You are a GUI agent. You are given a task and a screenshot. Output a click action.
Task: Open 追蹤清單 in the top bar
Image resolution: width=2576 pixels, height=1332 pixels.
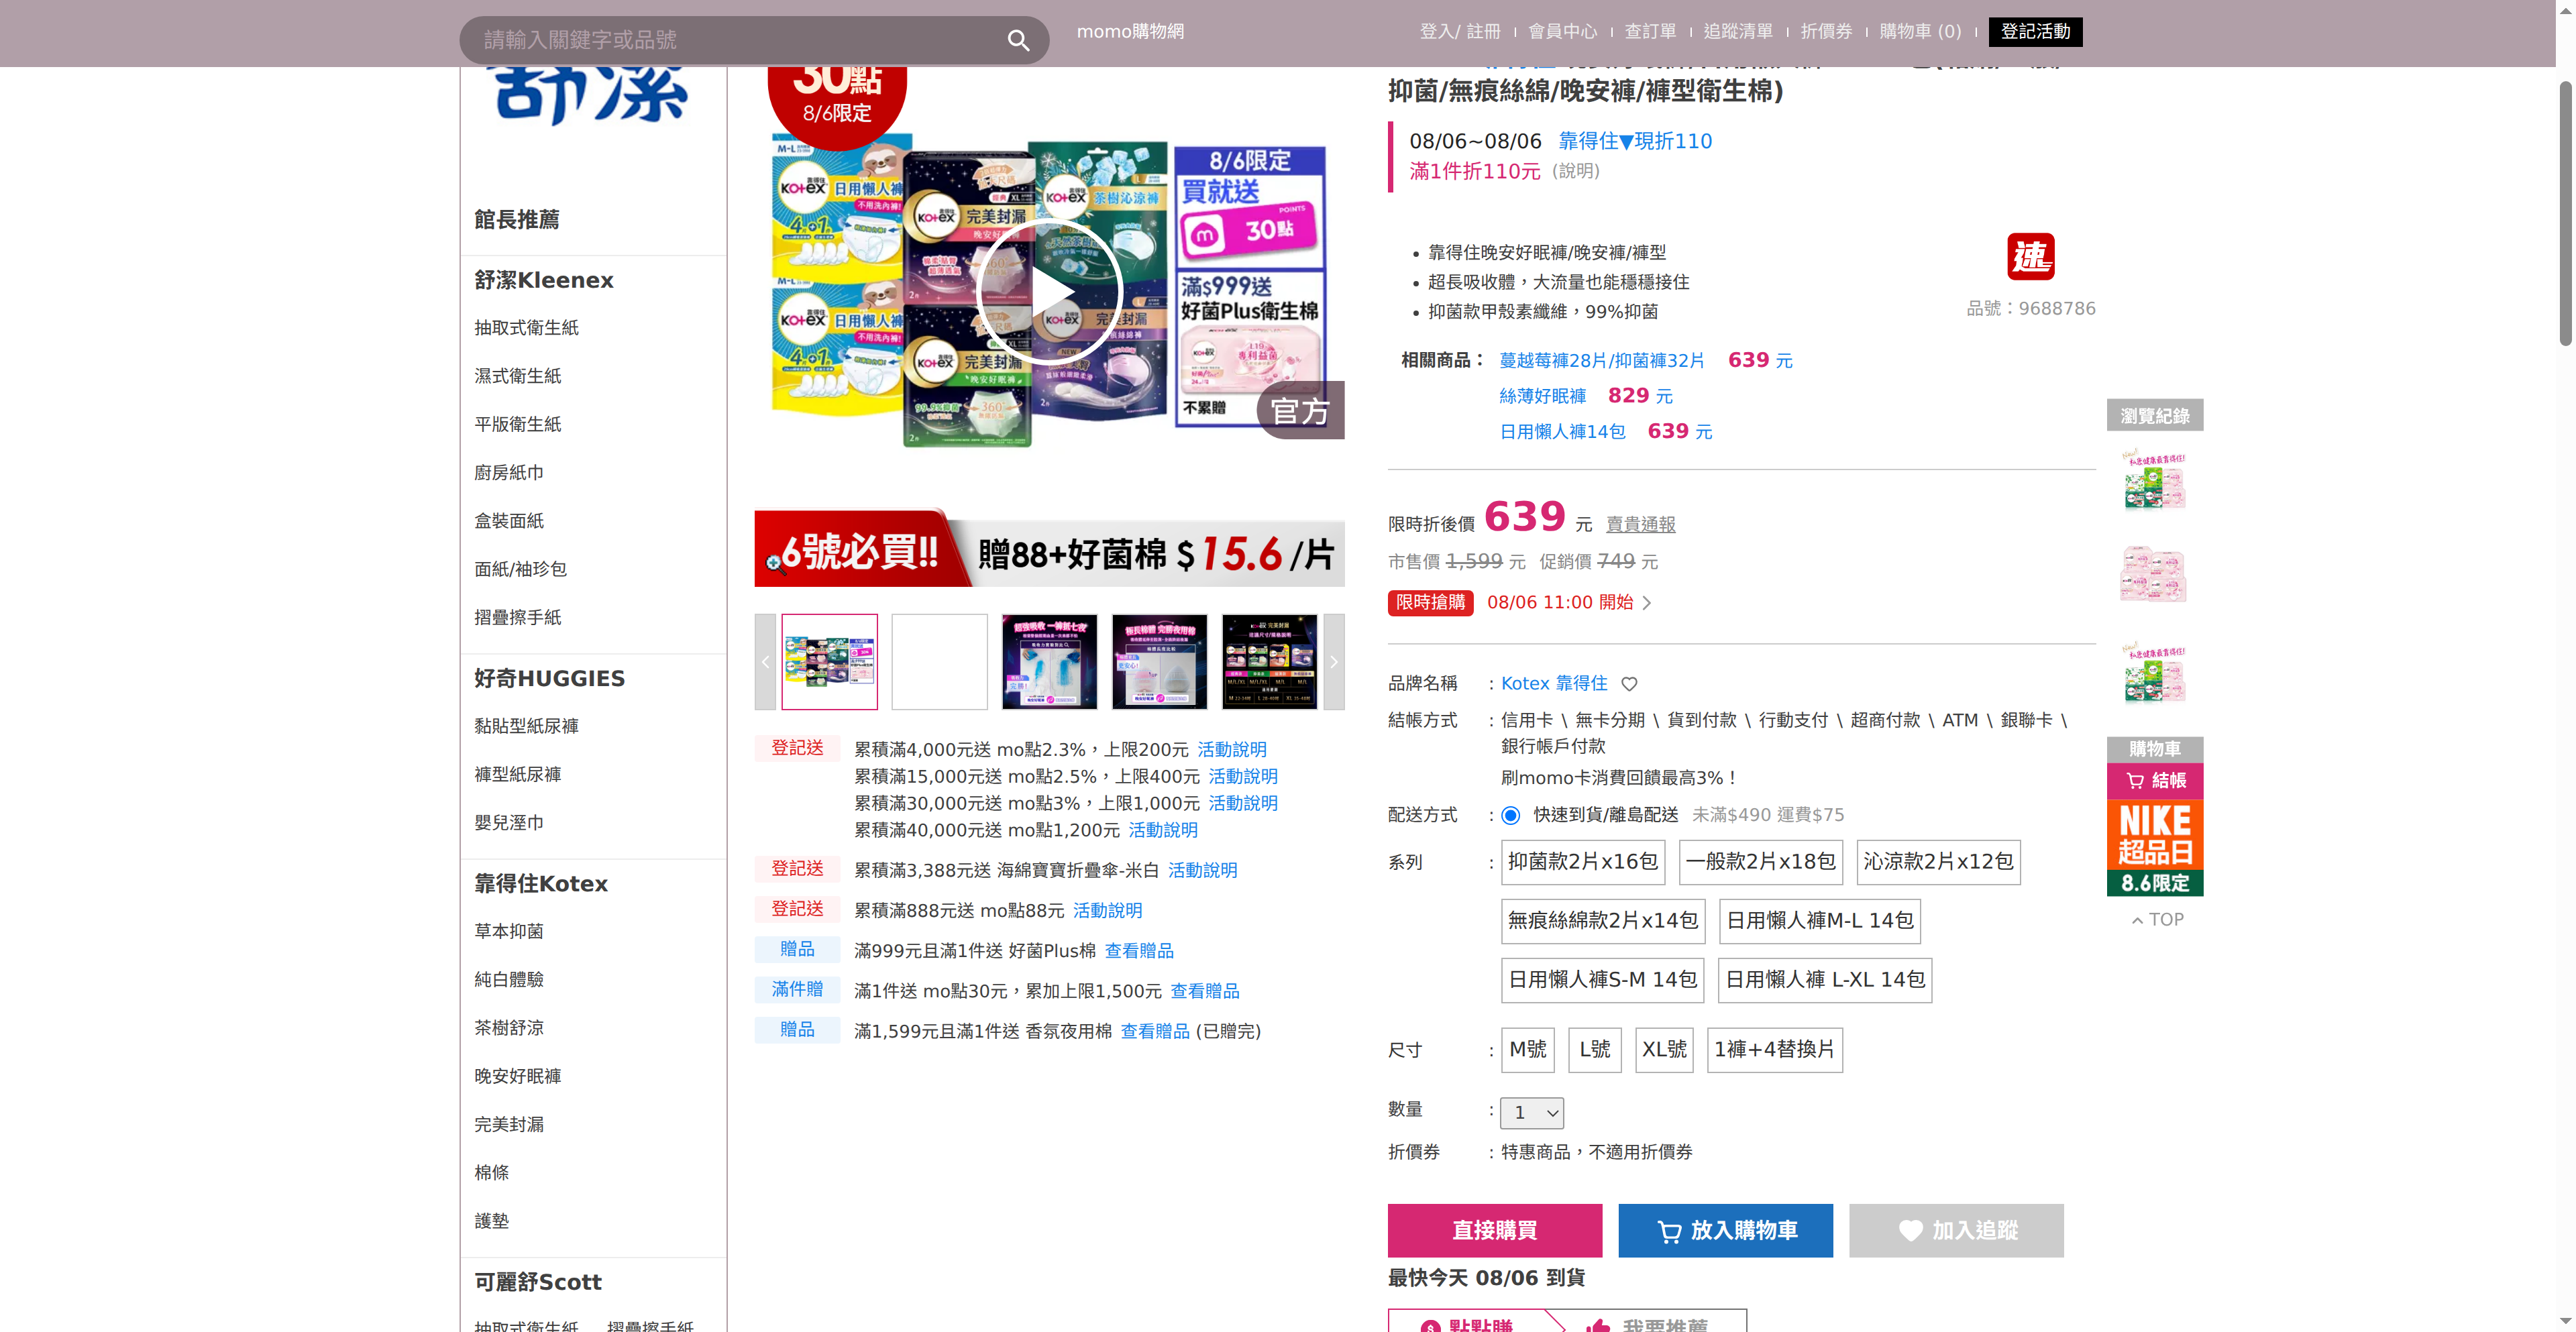point(1738,32)
